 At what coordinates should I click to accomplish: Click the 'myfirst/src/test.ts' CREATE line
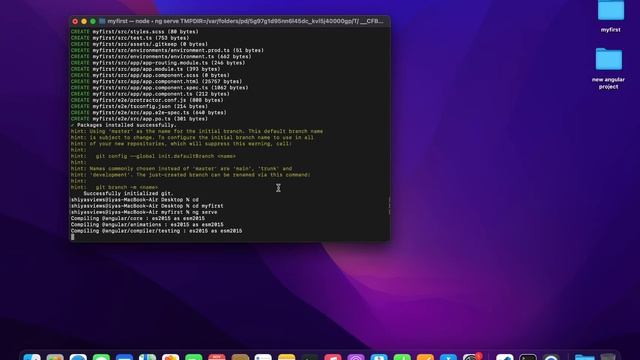point(130,38)
